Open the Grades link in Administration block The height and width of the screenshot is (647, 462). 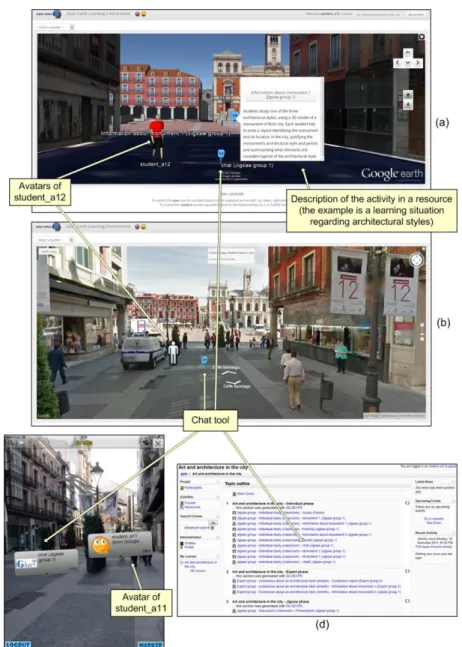(190, 543)
